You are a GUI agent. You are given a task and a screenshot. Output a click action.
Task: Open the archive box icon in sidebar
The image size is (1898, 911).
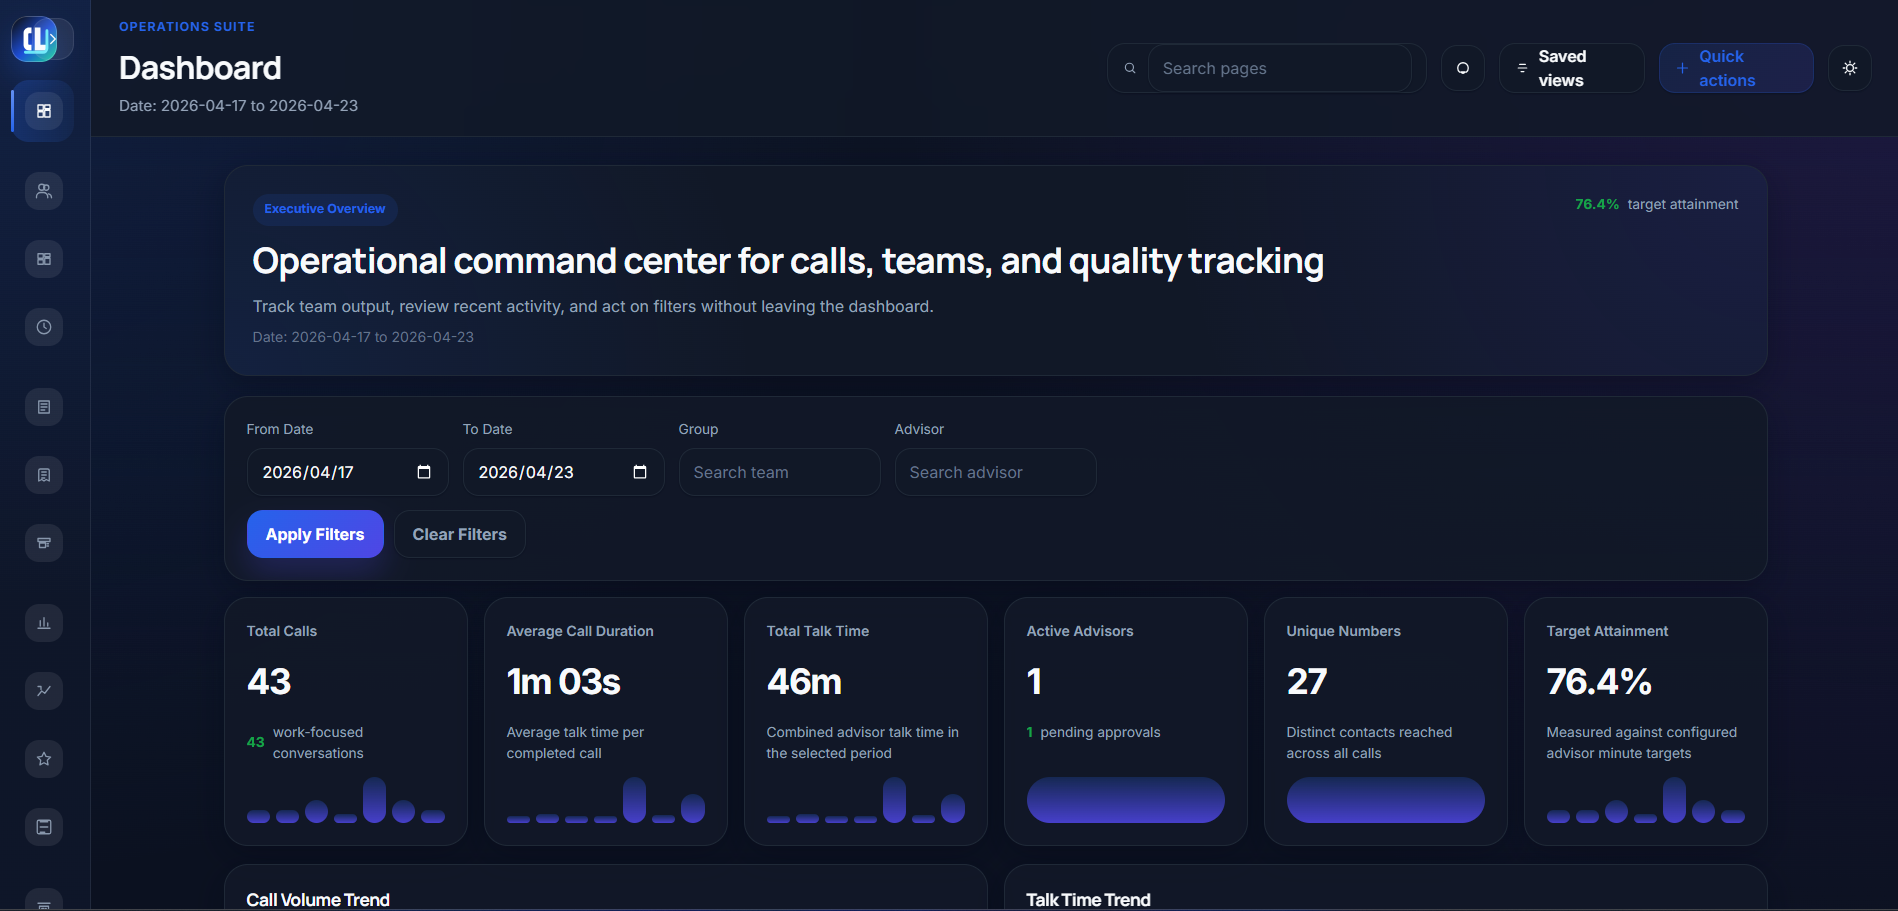pyautogui.click(x=44, y=543)
